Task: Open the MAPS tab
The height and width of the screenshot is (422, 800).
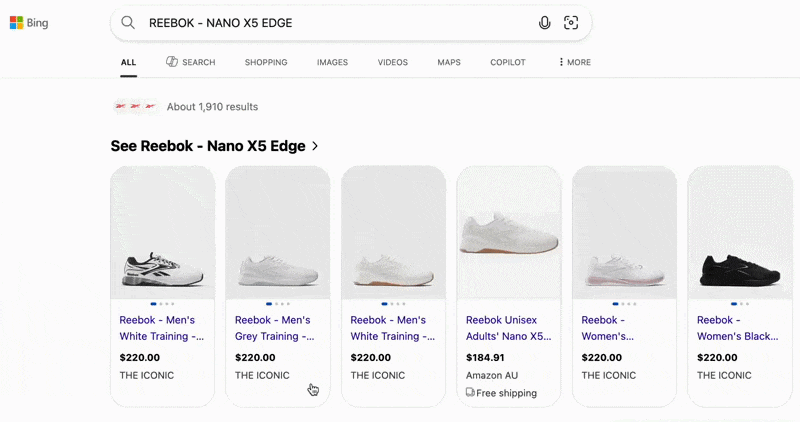Action: coord(449,62)
